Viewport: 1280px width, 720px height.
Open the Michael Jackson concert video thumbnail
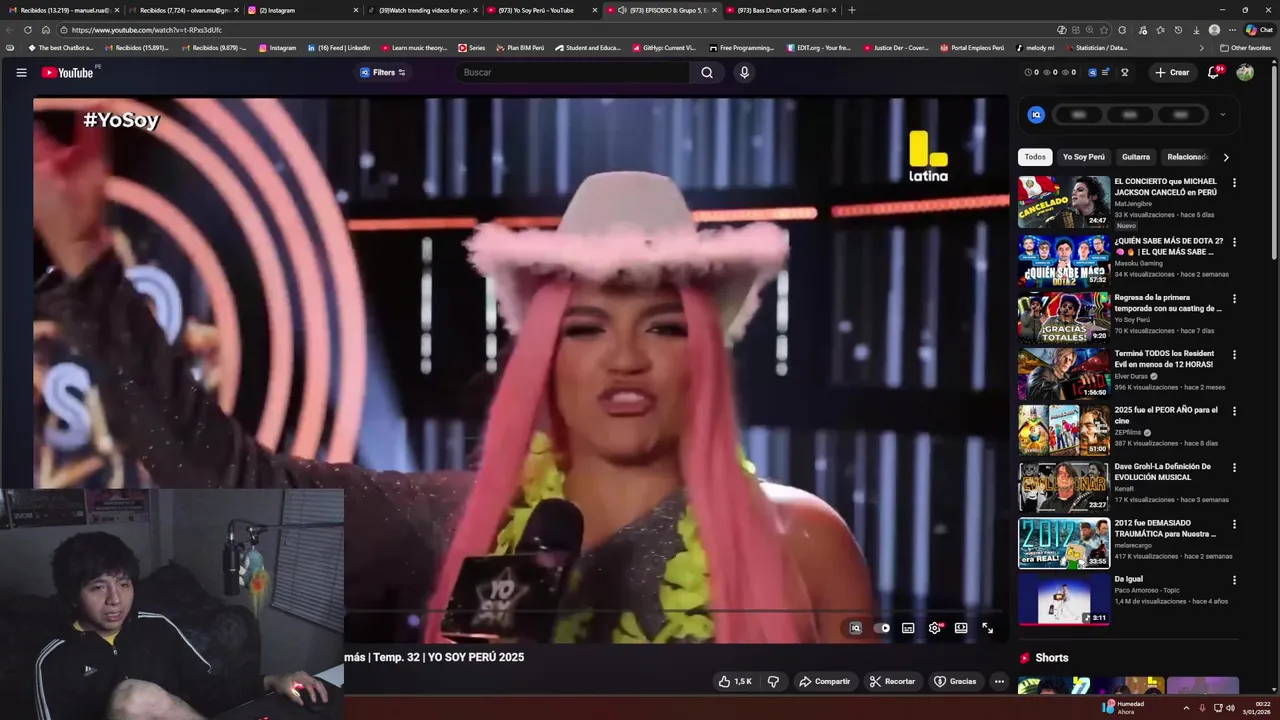tap(1064, 202)
